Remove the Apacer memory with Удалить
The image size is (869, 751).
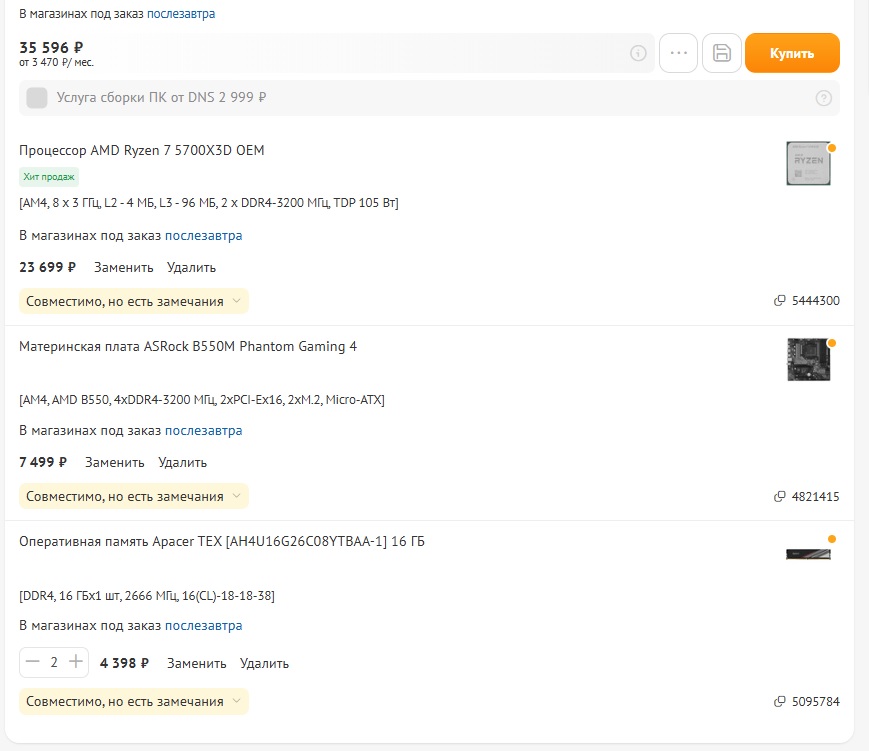(264, 663)
